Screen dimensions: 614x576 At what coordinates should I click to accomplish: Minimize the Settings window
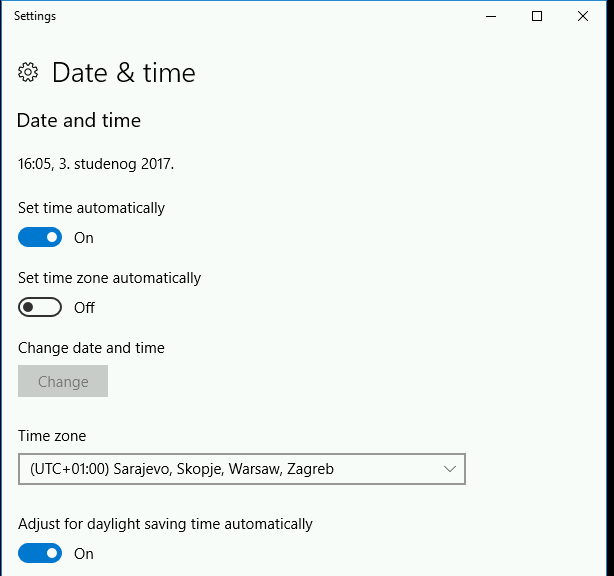[491, 16]
